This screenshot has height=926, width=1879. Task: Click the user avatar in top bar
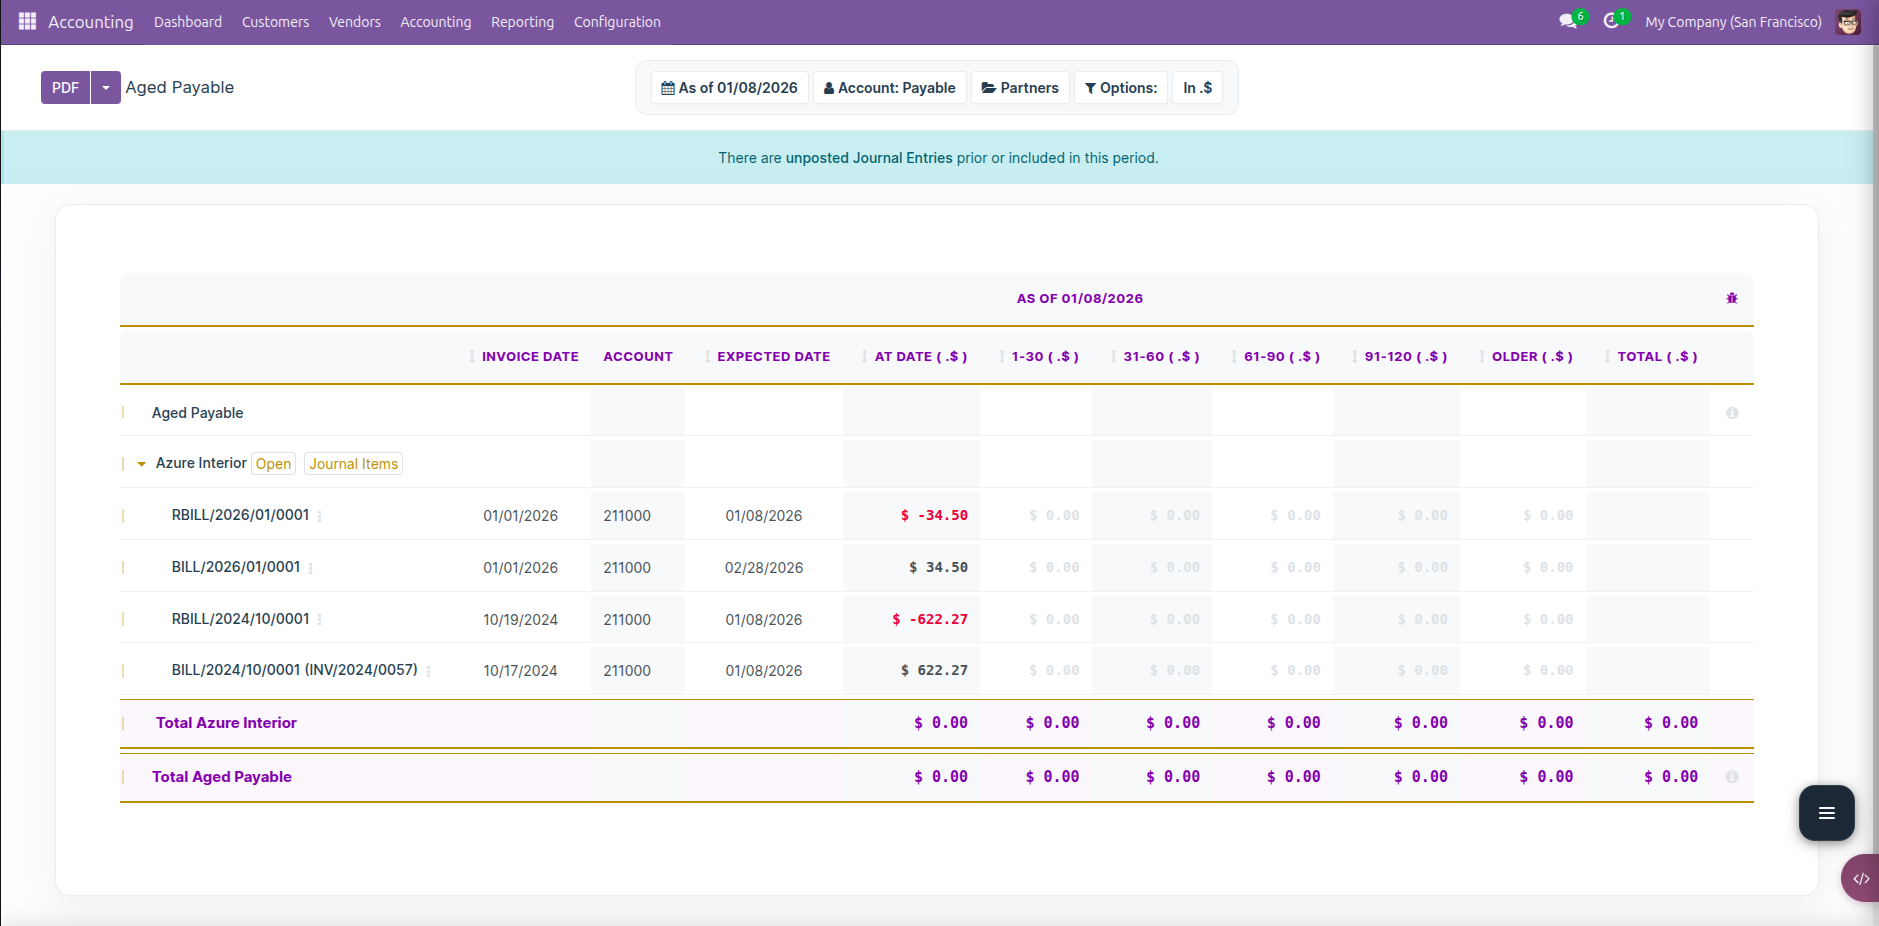(1848, 22)
